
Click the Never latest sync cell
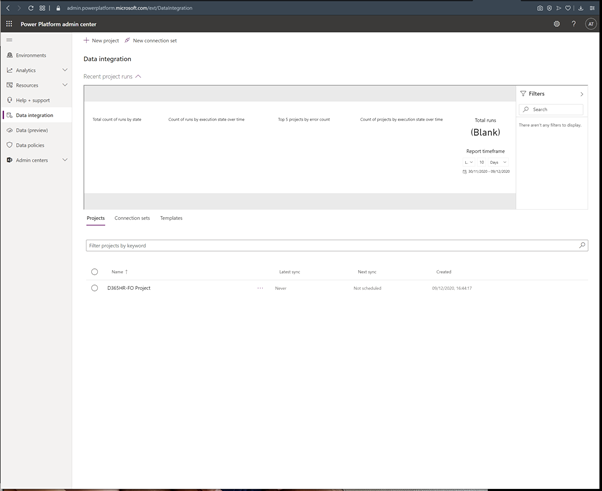(x=281, y=288)
